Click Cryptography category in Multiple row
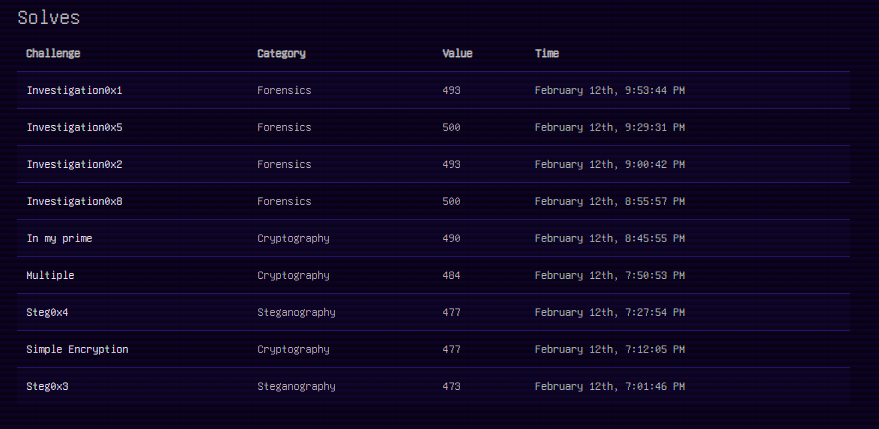This screenshot has width=879, height=429. pyautogui.click(x=293, y=276)
